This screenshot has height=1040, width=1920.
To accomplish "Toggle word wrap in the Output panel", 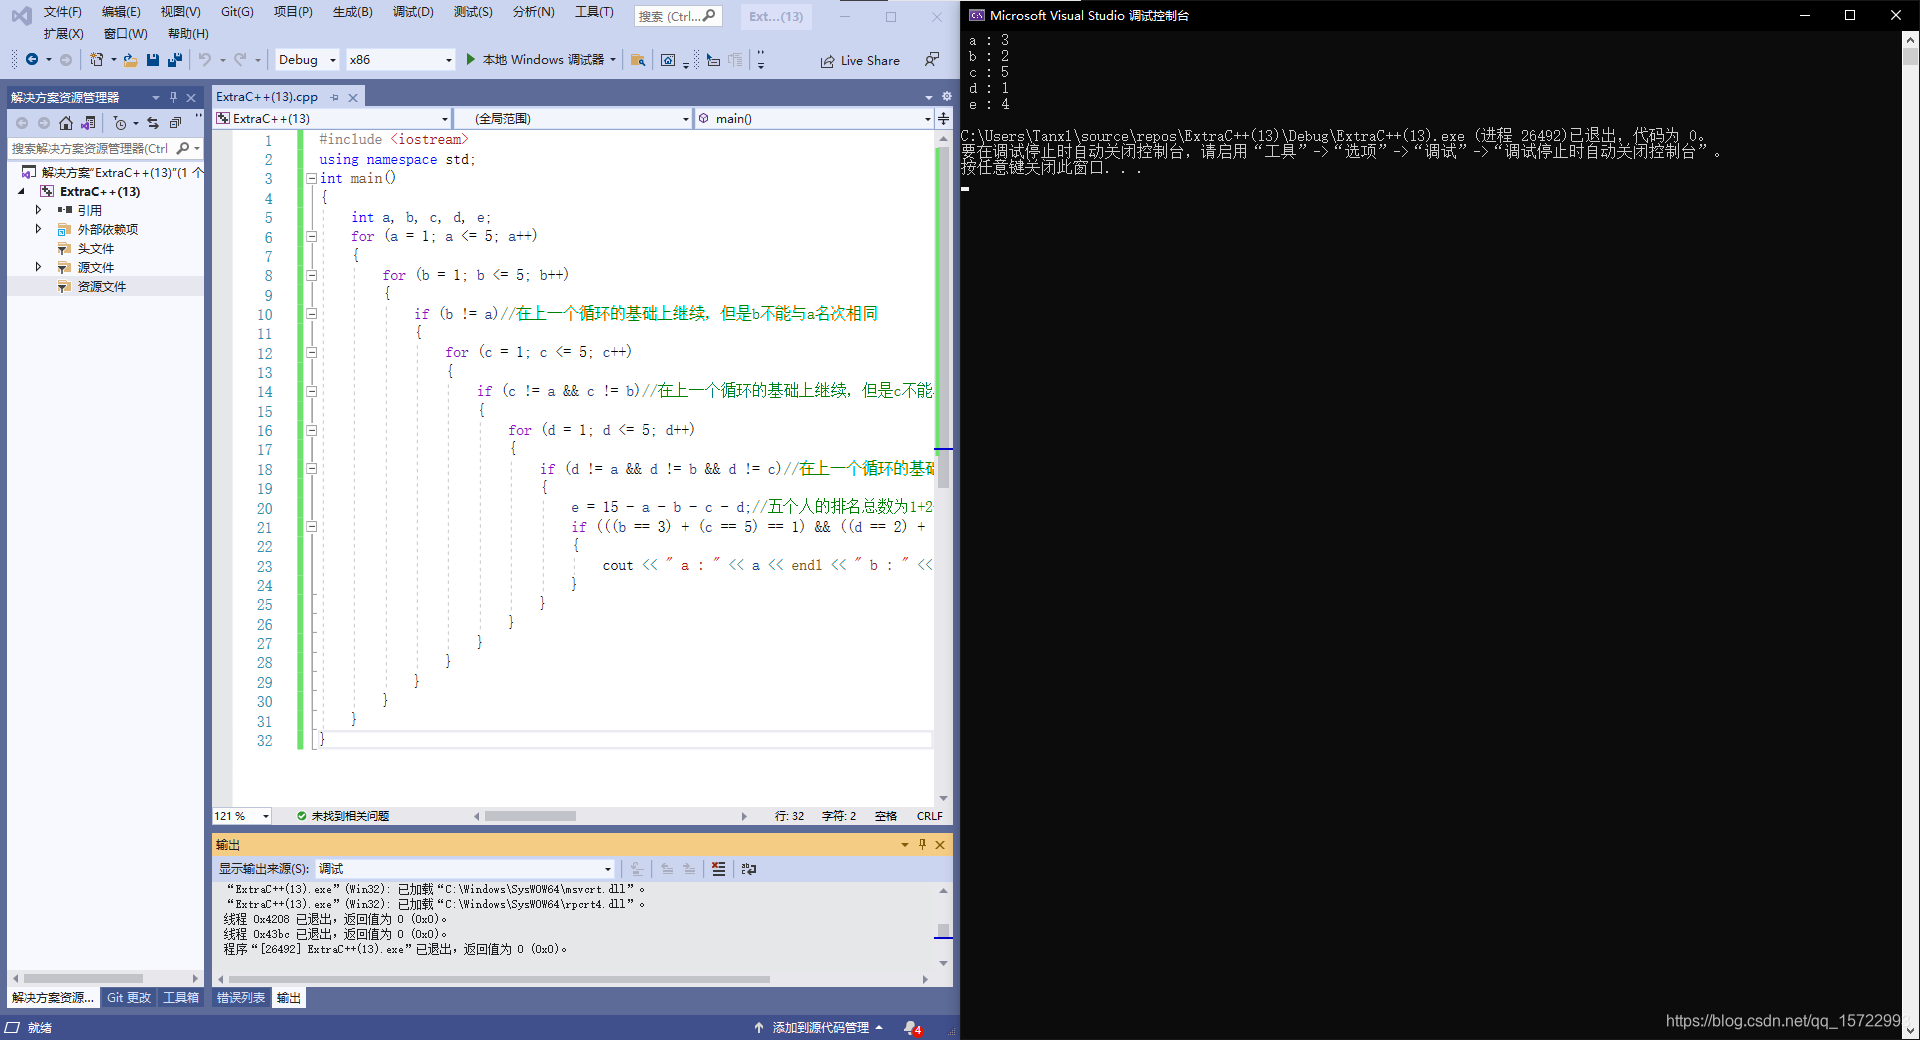I will coord(749,869).
